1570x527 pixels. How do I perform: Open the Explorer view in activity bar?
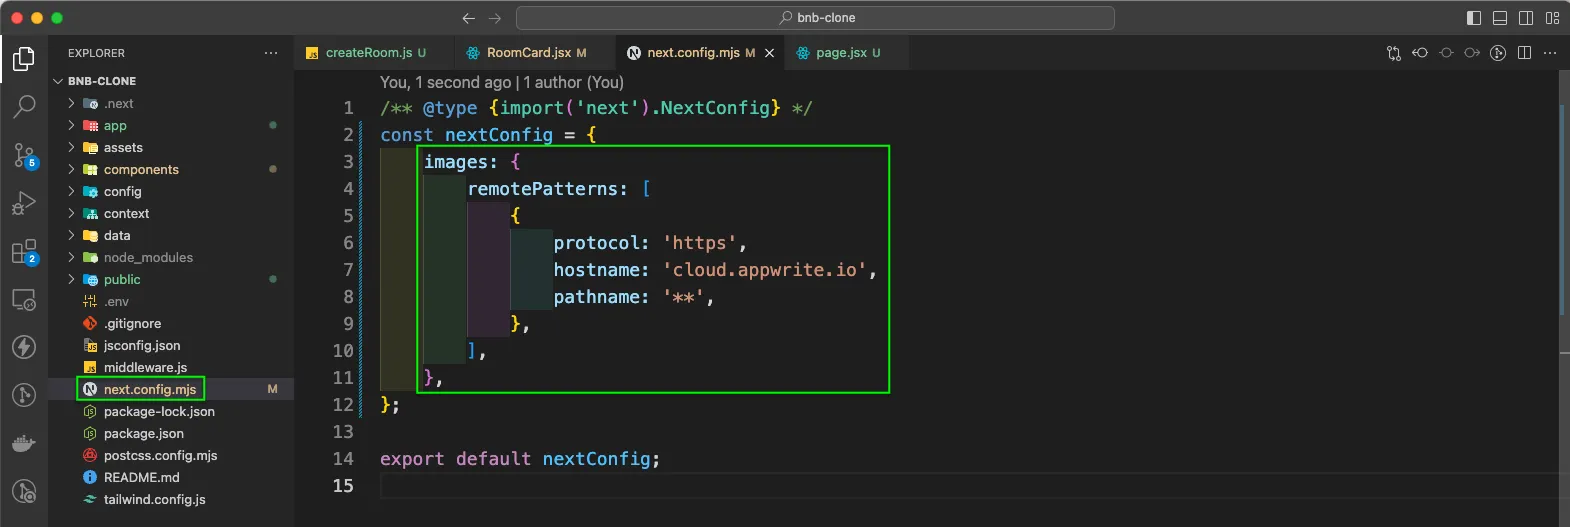click(24, 60)
